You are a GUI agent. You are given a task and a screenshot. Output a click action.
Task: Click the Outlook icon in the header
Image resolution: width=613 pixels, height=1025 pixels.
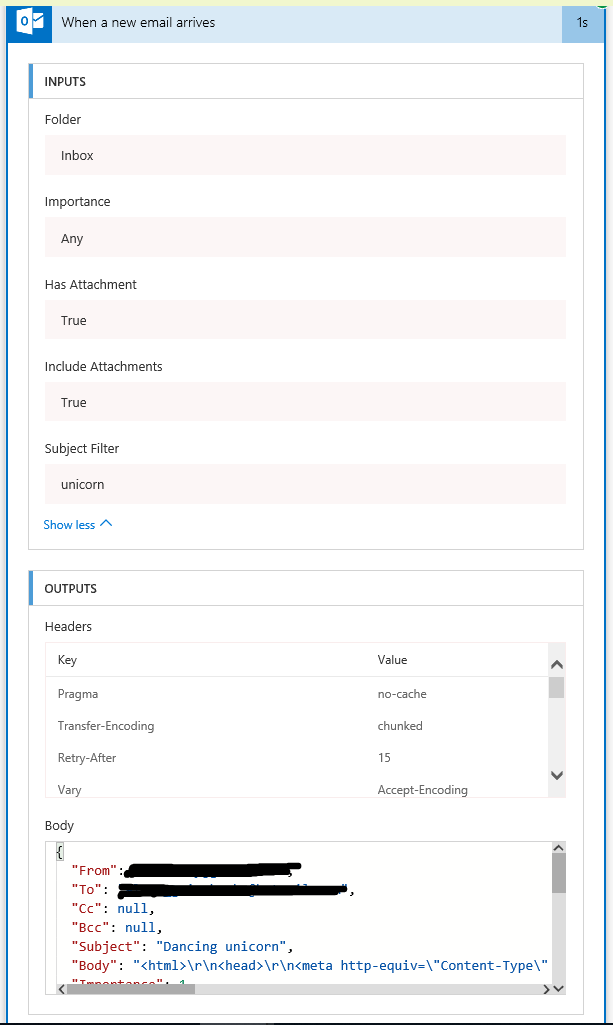click(29, 22)
